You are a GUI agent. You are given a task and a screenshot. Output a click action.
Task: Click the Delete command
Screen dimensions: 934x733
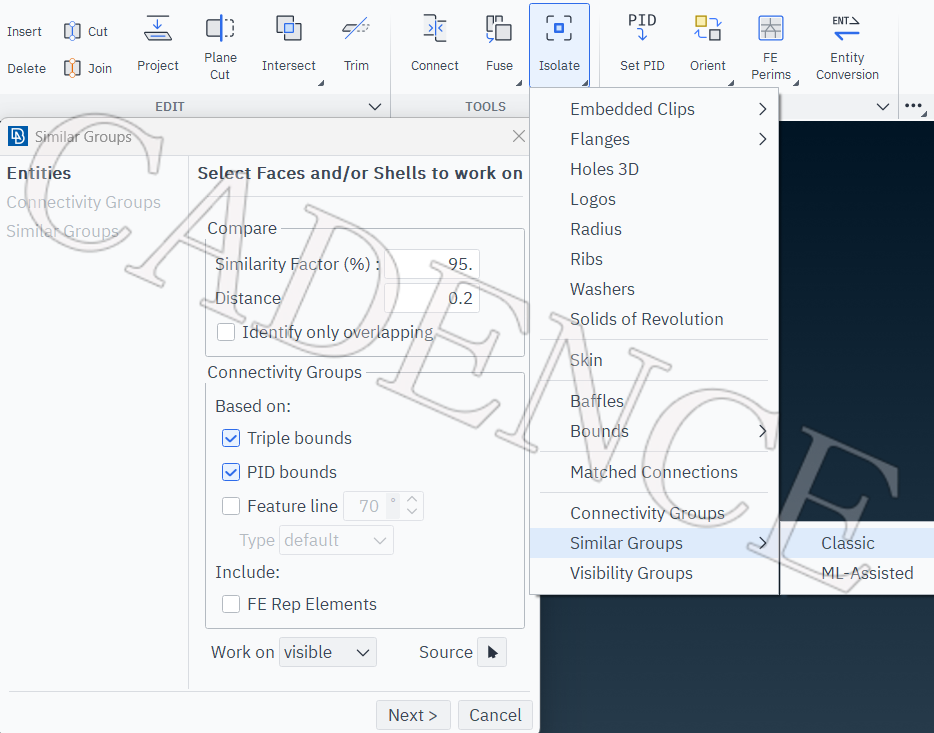27,68
